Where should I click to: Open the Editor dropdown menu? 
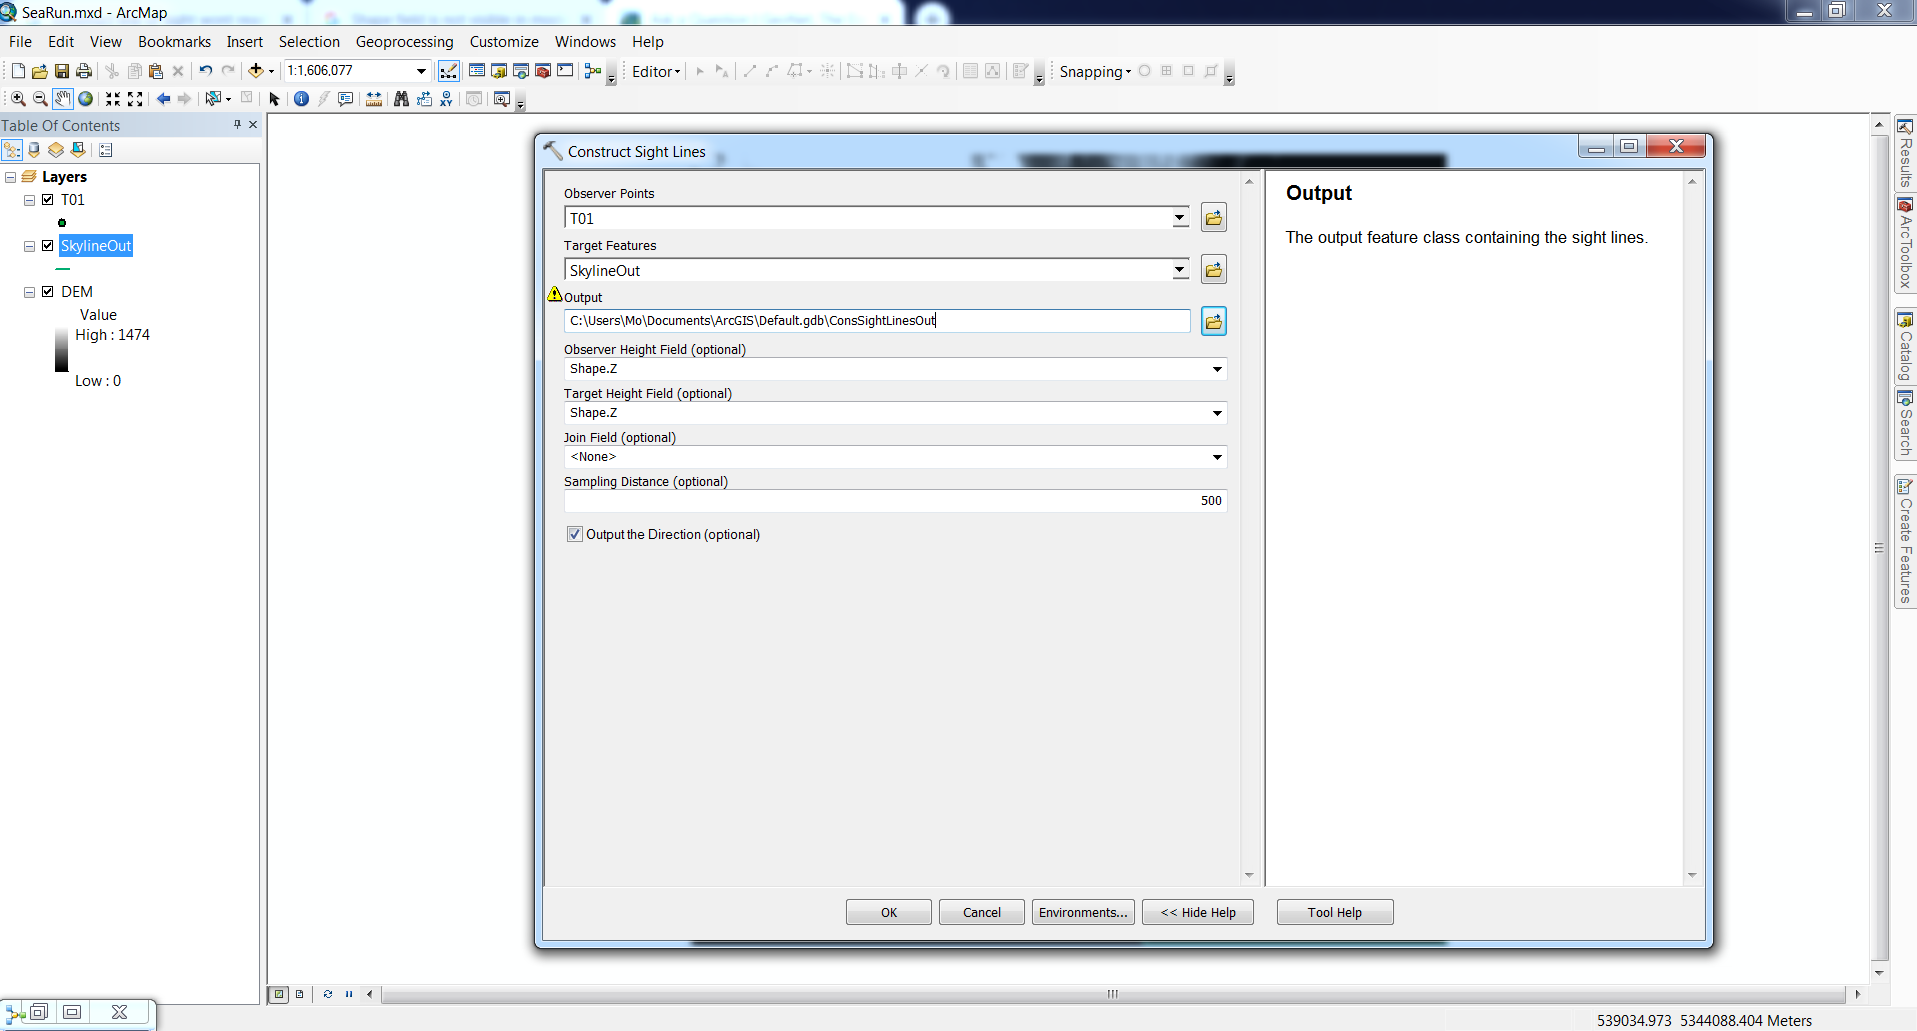[x=656, y=71]
